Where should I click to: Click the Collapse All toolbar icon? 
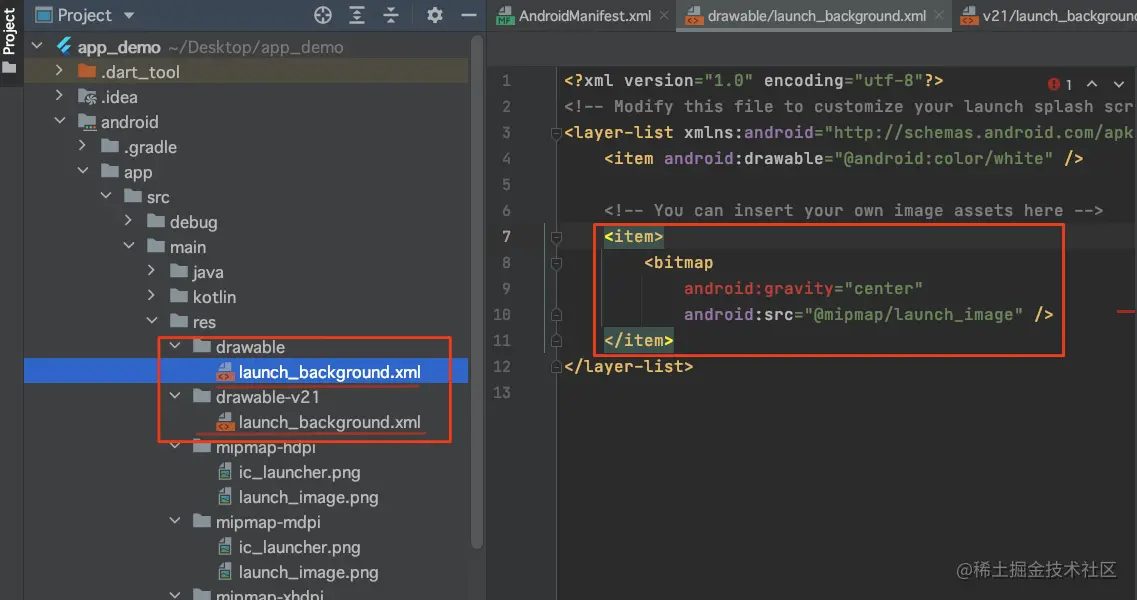coord(391,15)
